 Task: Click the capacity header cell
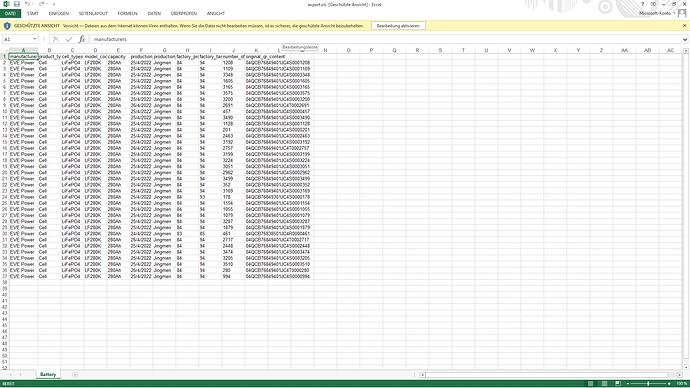tap(118, 57)
